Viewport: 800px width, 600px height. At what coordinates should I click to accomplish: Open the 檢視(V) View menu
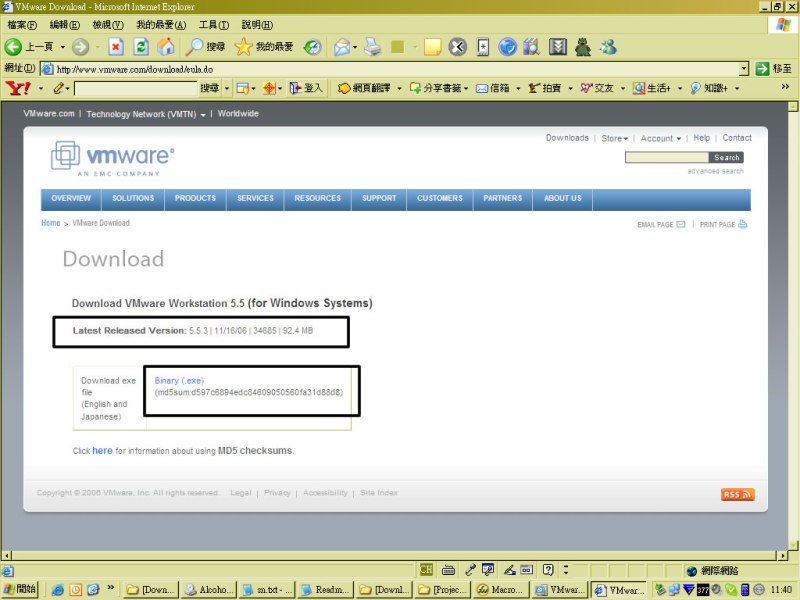coord(108,24)
